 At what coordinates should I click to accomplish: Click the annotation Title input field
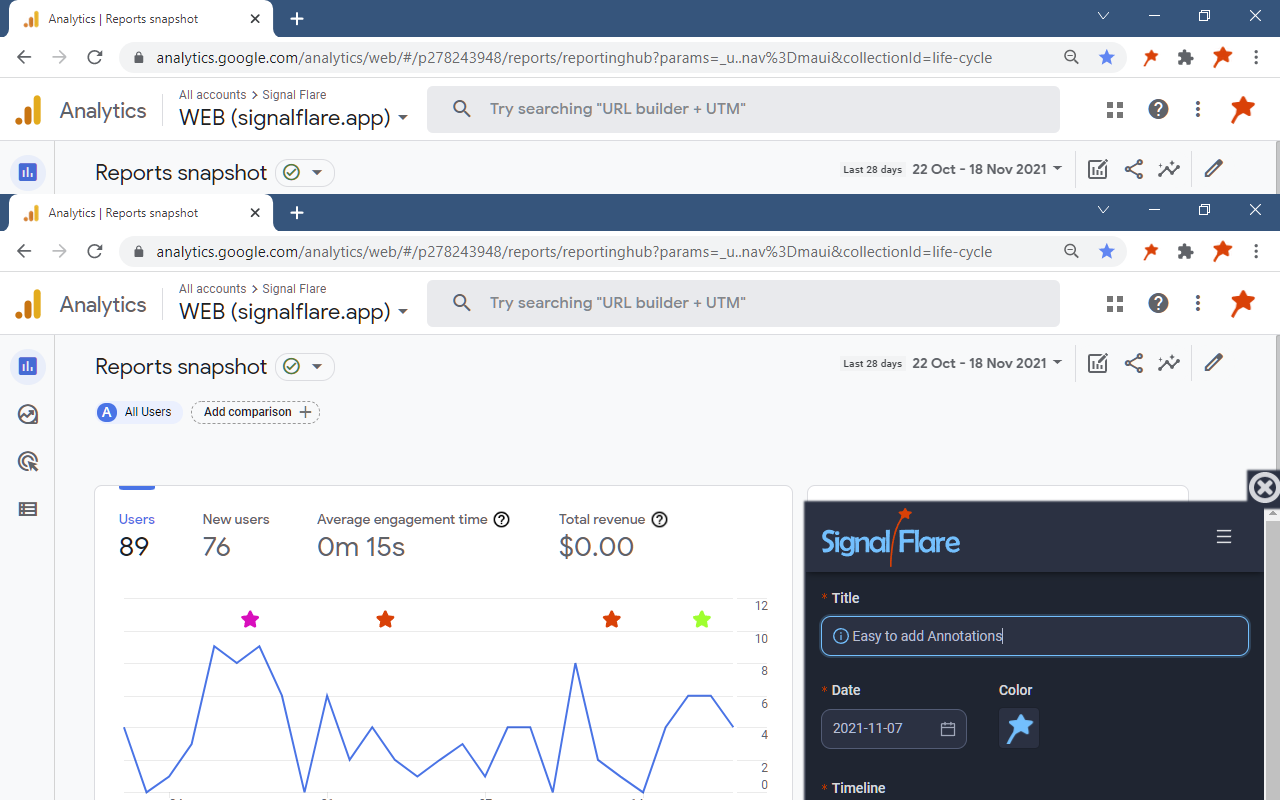1034,636
